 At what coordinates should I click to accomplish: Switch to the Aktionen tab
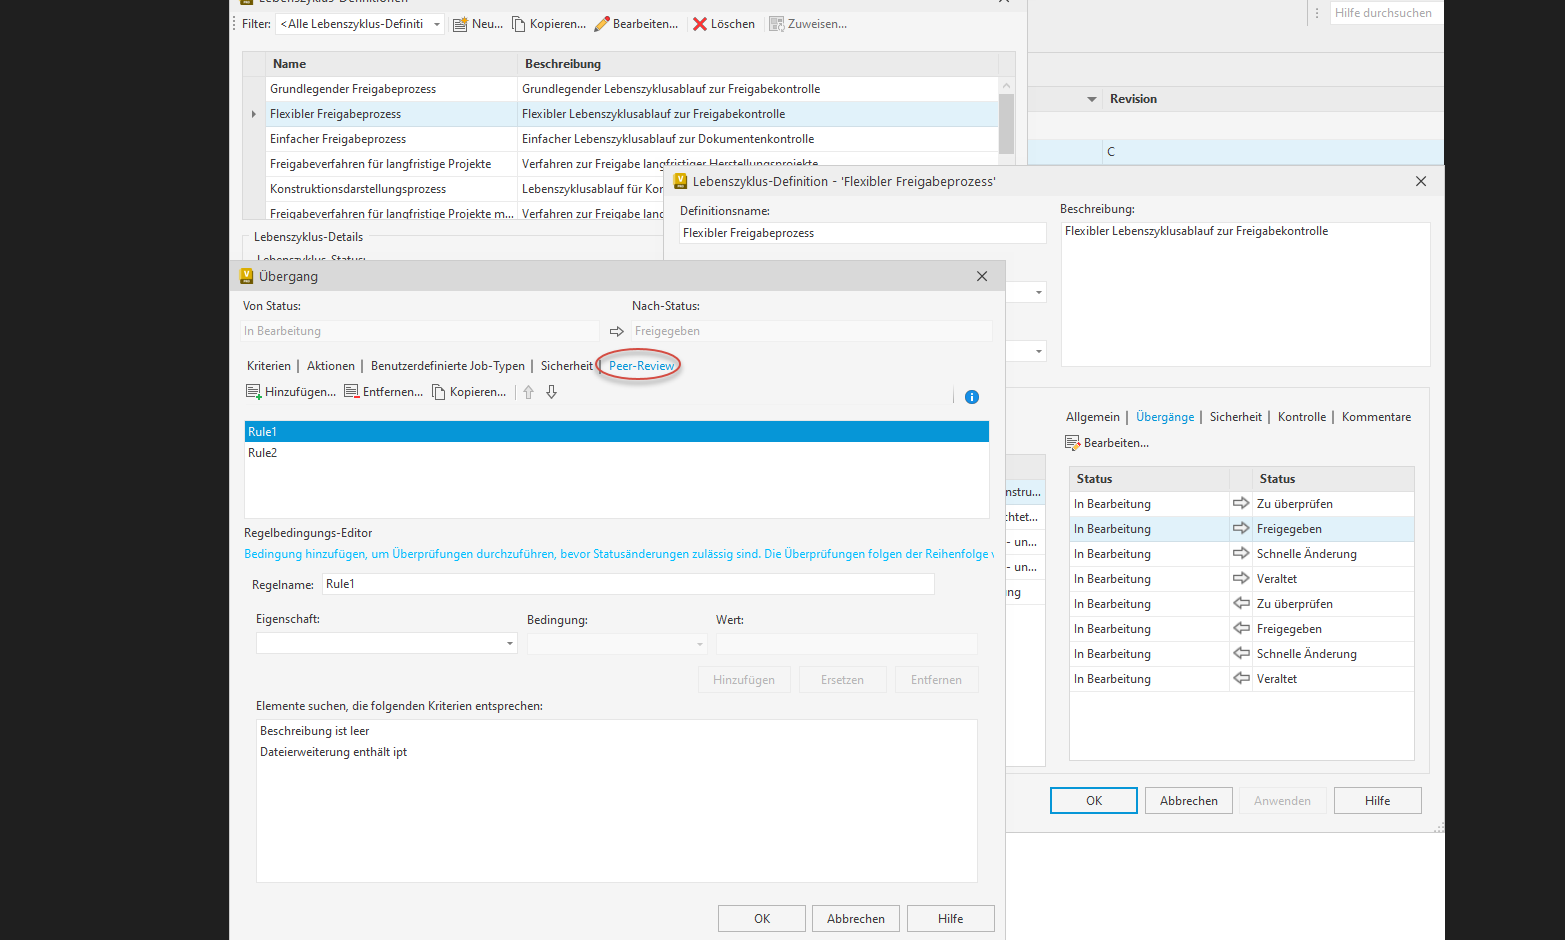[331, 366]
